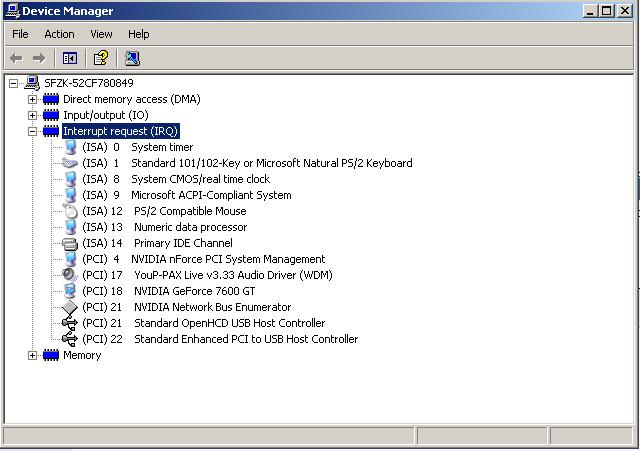The image size is (640, 451).
Task: Expand the Memory node
Action: (x=32, y=355)
